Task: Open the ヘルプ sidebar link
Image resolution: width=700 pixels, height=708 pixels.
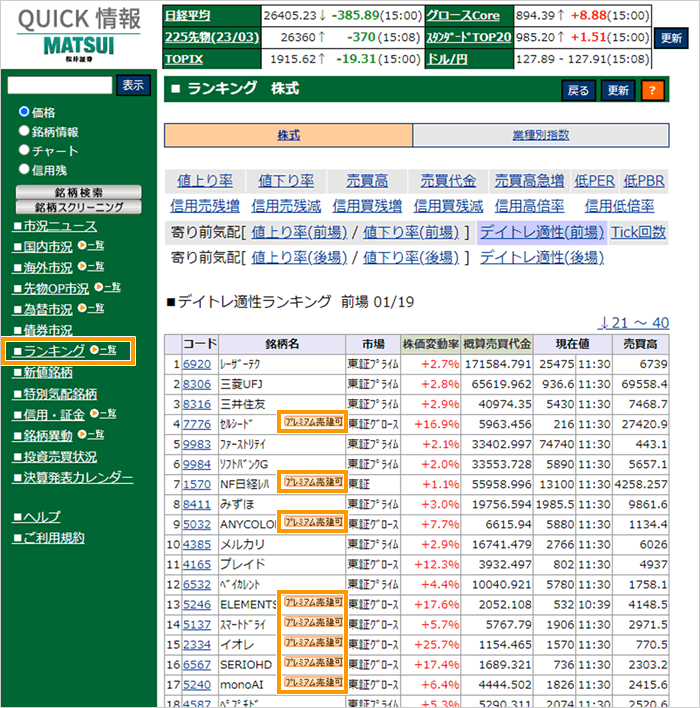Action: 37,517
